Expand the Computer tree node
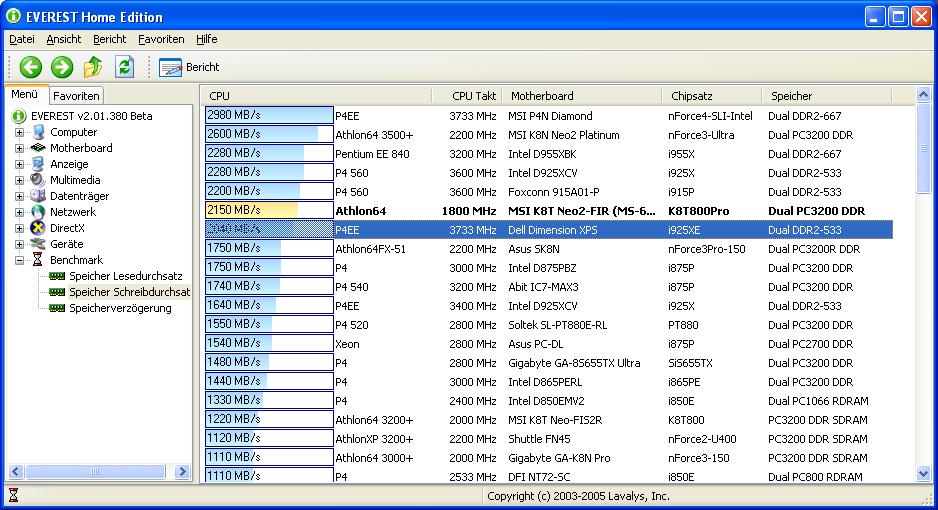 tap(19, 132)
